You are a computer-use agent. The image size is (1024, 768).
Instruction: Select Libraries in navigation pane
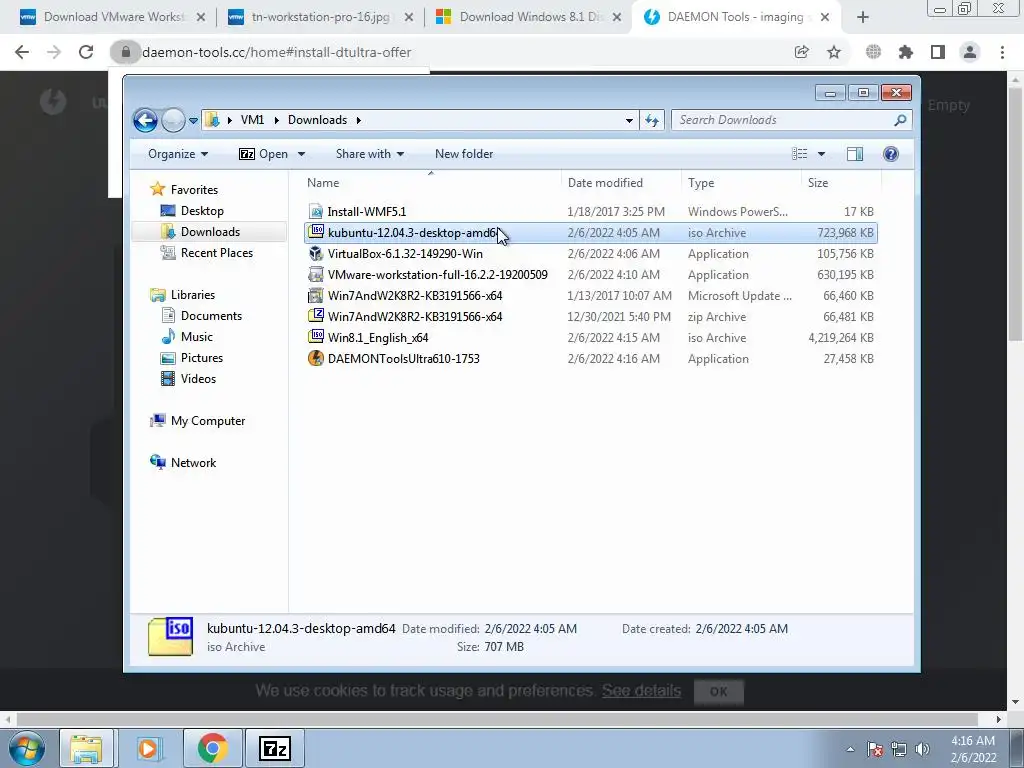pyautogui.click(x=193, y=295)
